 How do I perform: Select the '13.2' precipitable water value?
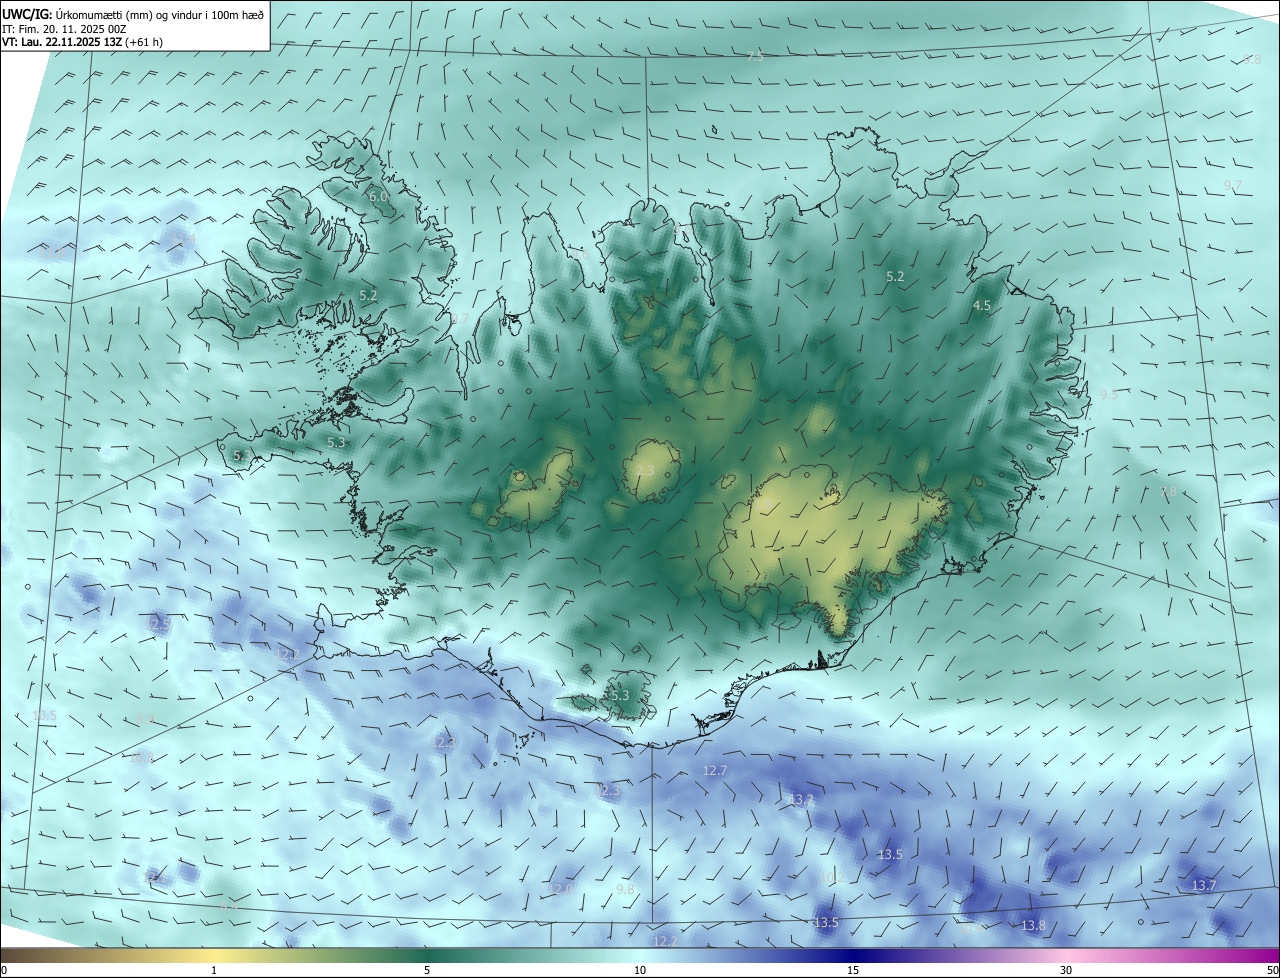click(801, 800)
